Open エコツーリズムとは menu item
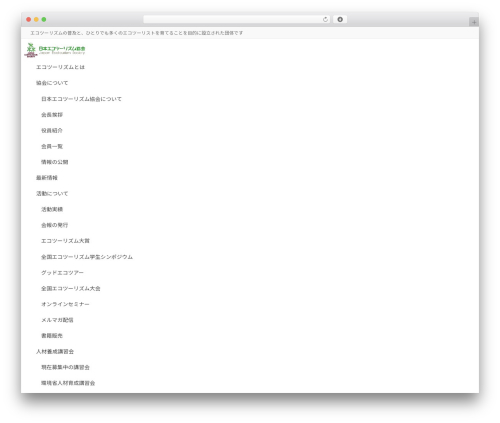Viewport: 500px width, 423px height. tap(60, 67)
